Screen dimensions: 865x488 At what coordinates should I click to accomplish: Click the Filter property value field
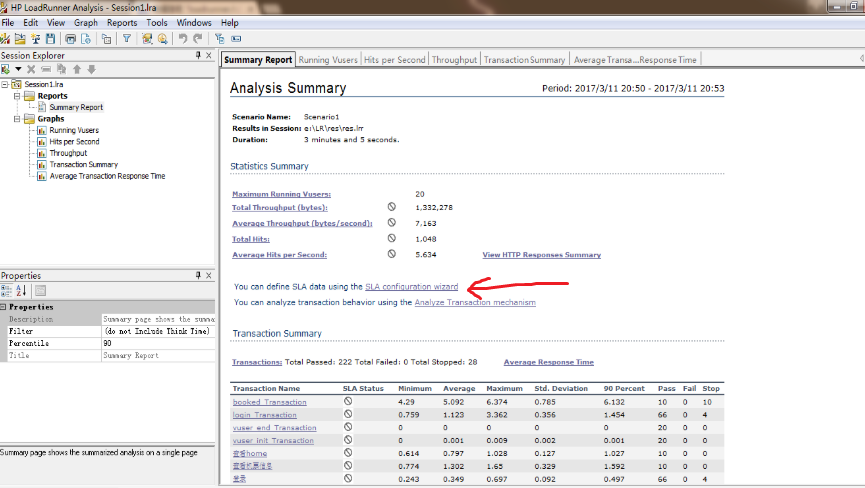[158, 331]
